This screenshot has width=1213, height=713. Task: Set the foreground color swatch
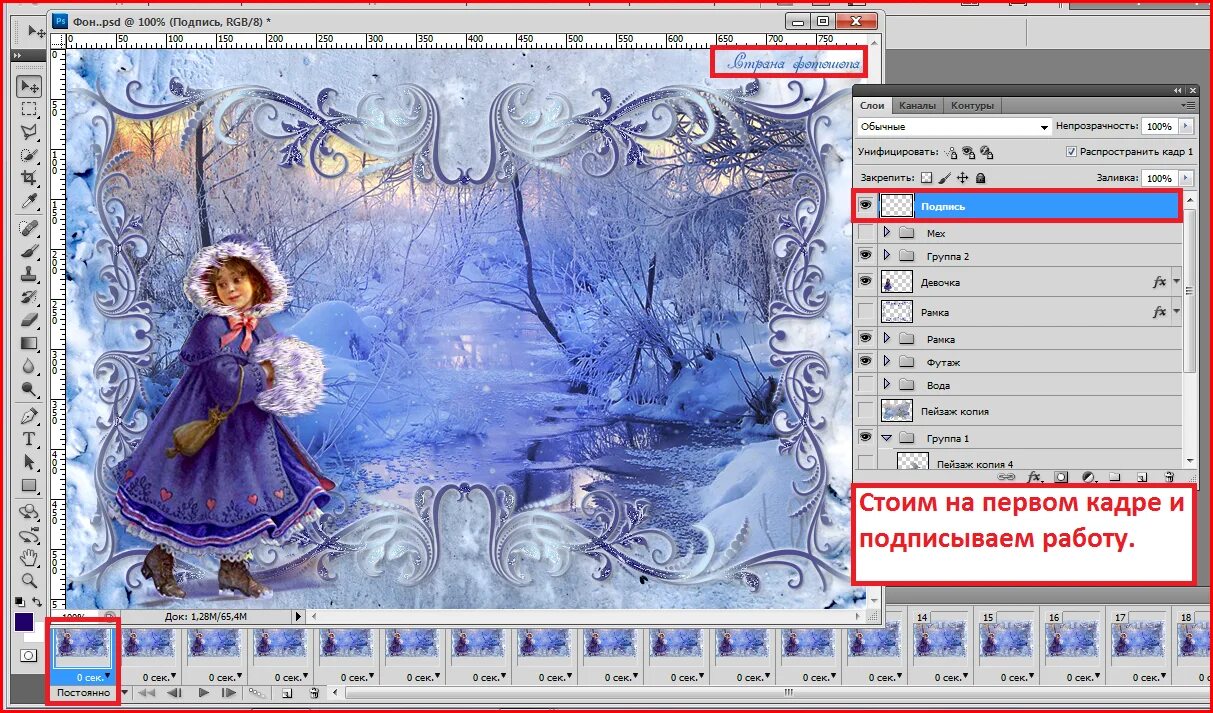pos(25,621)
